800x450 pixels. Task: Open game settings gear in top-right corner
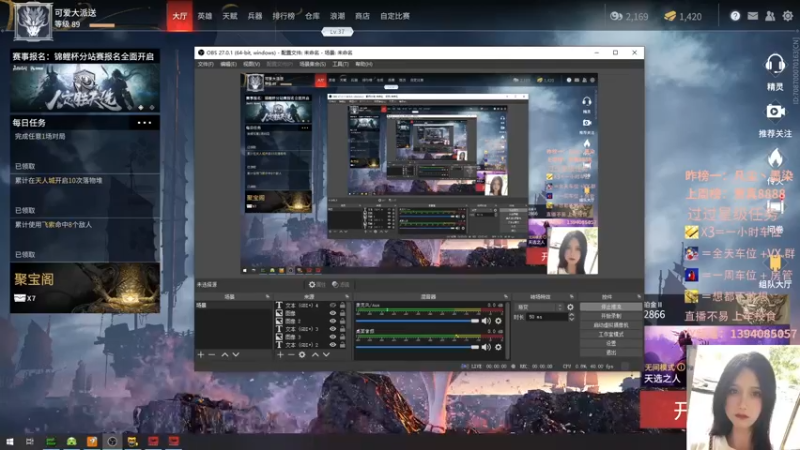point(788,16)
